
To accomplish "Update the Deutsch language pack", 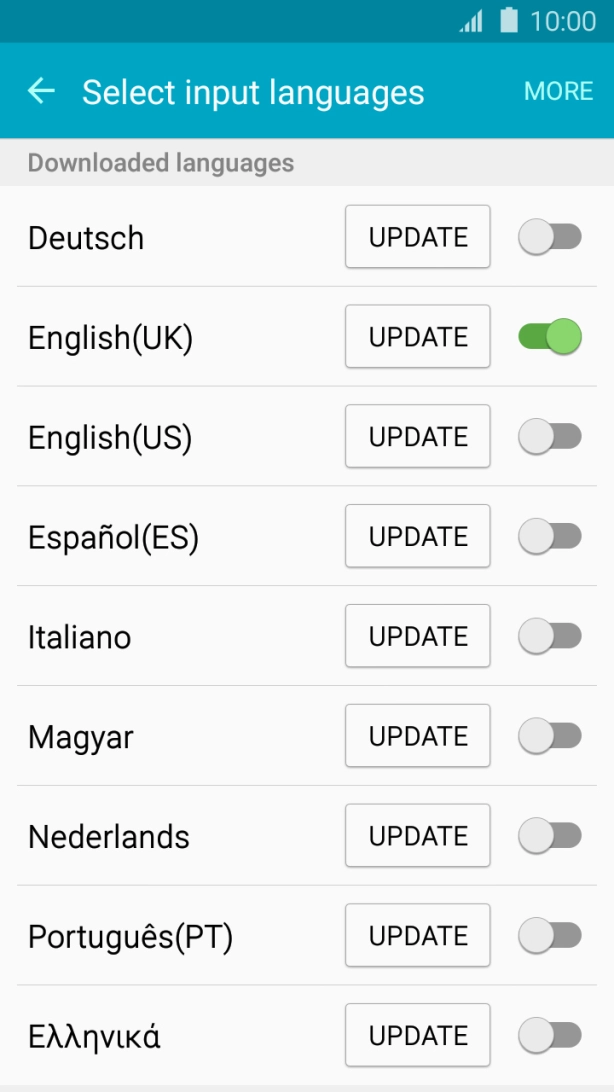I will (417, 236).
